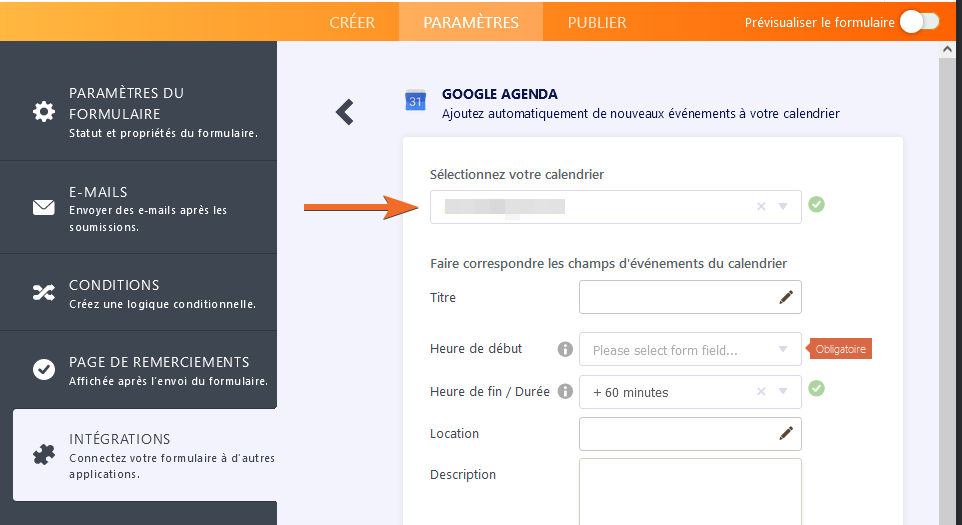Clear the + 60 minutes duration value
This screenshot has width=962, height=525.
tap(761, 392)
